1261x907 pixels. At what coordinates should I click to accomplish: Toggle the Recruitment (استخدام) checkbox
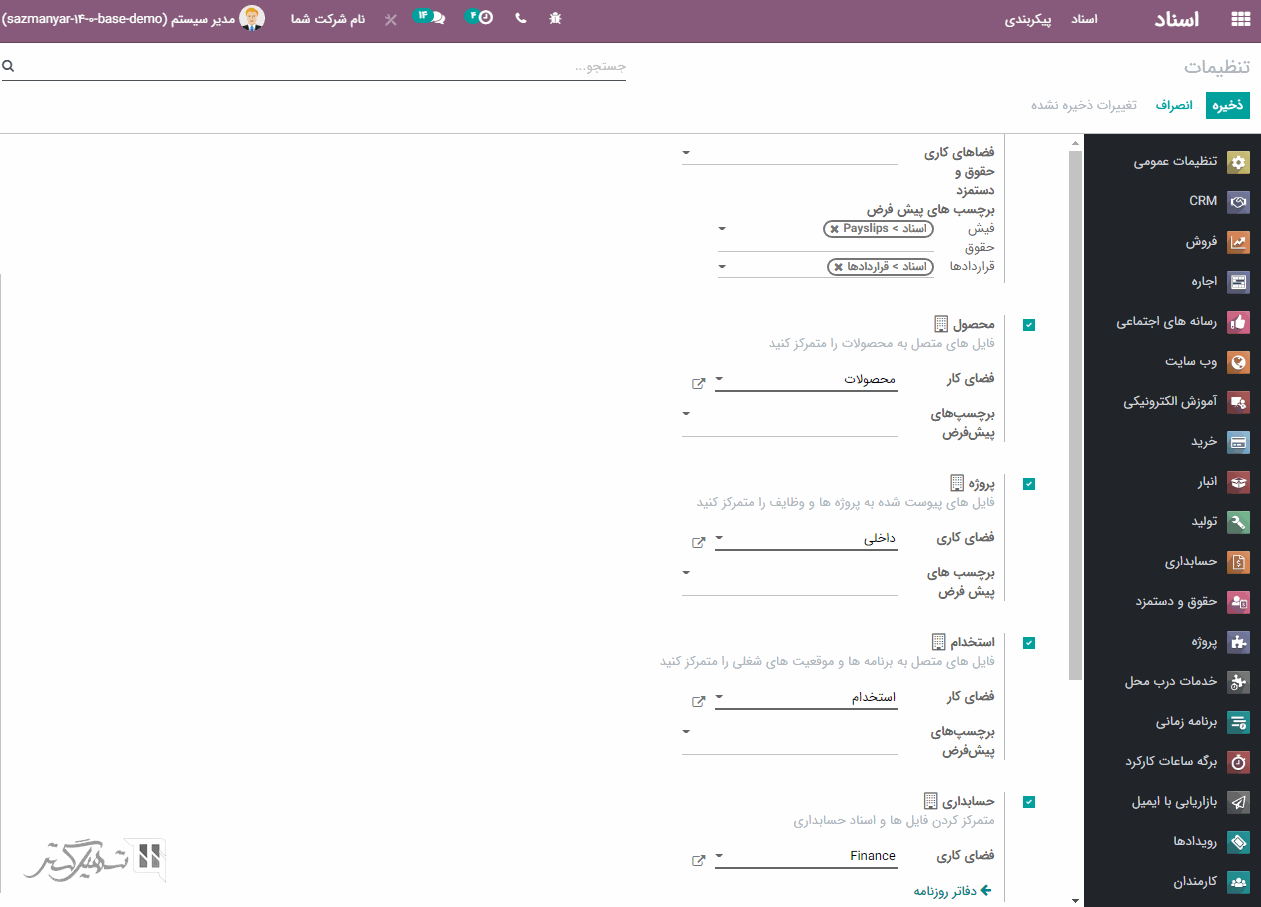coord(1029,643)
